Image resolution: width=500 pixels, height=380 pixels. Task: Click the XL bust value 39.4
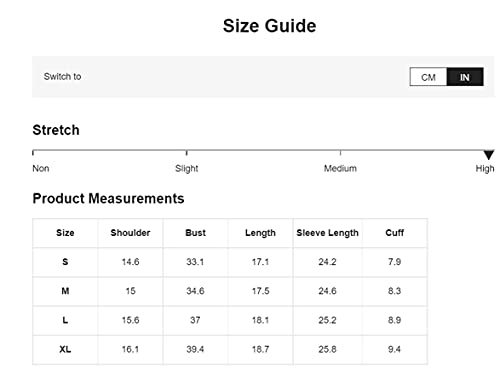pos(195,349)
